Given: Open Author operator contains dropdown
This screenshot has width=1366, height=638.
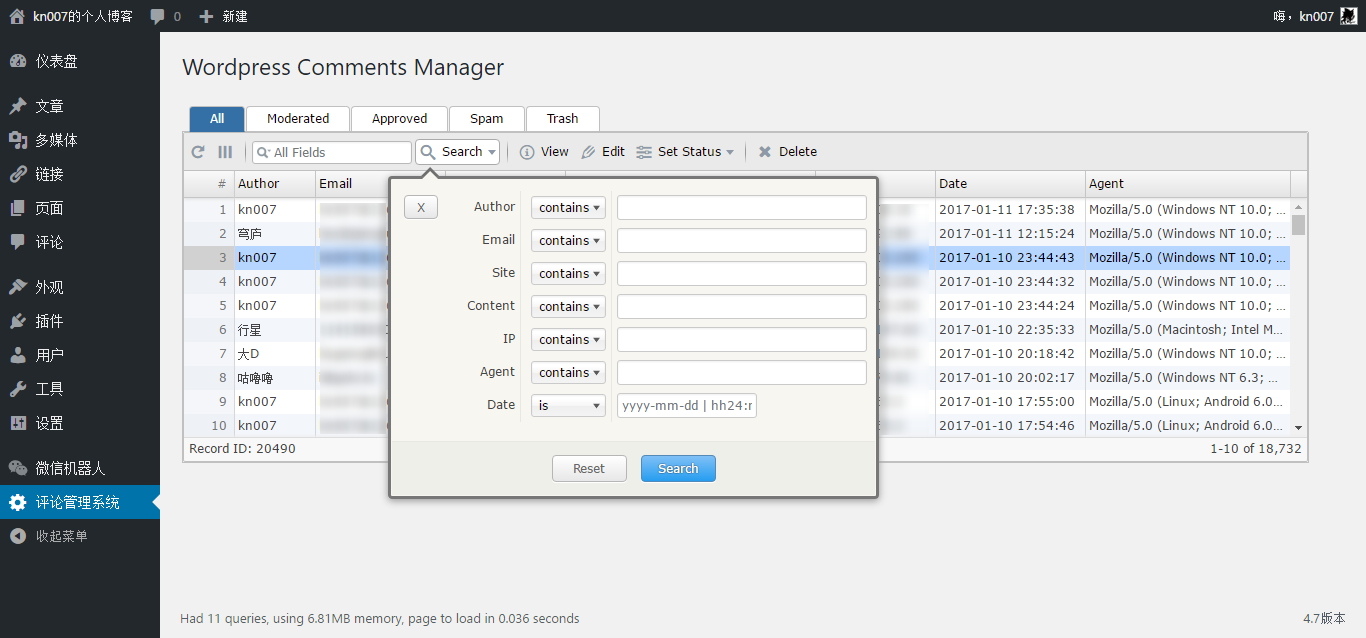Looking at the screenshot, I should point(568,208).
